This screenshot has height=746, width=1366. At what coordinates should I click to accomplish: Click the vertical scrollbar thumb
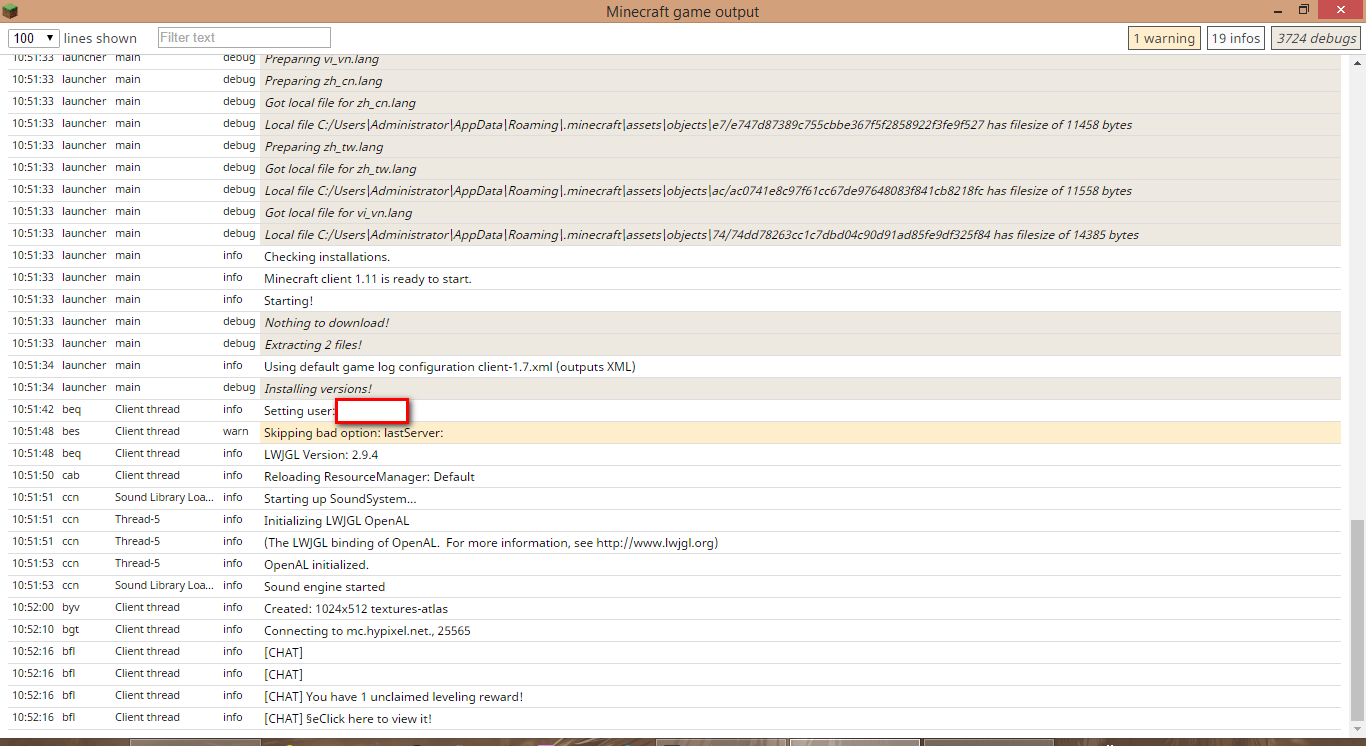click(x=1356, y=620)
